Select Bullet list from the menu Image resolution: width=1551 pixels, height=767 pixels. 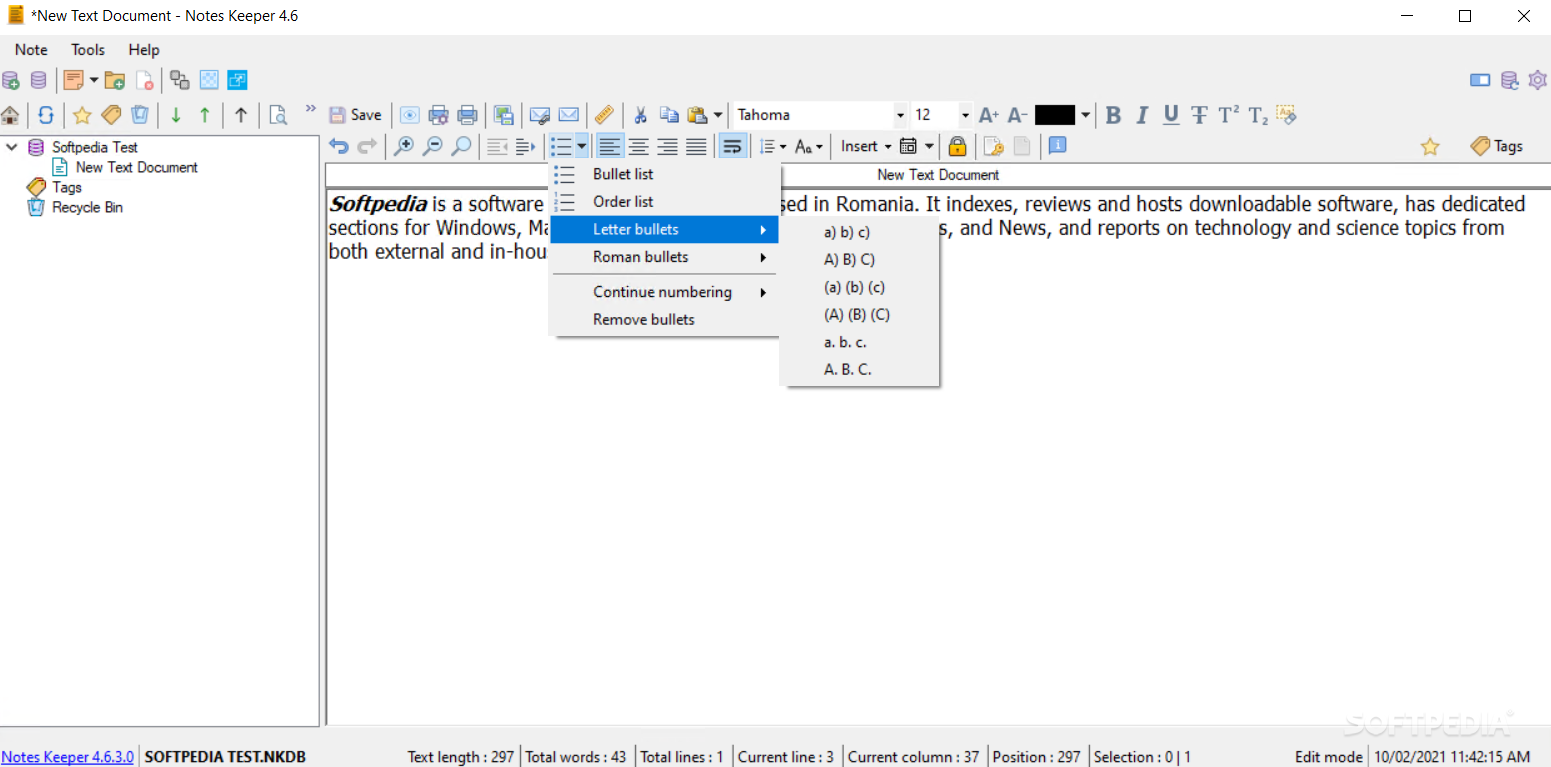pyautogui.click(x=665, y=174)
